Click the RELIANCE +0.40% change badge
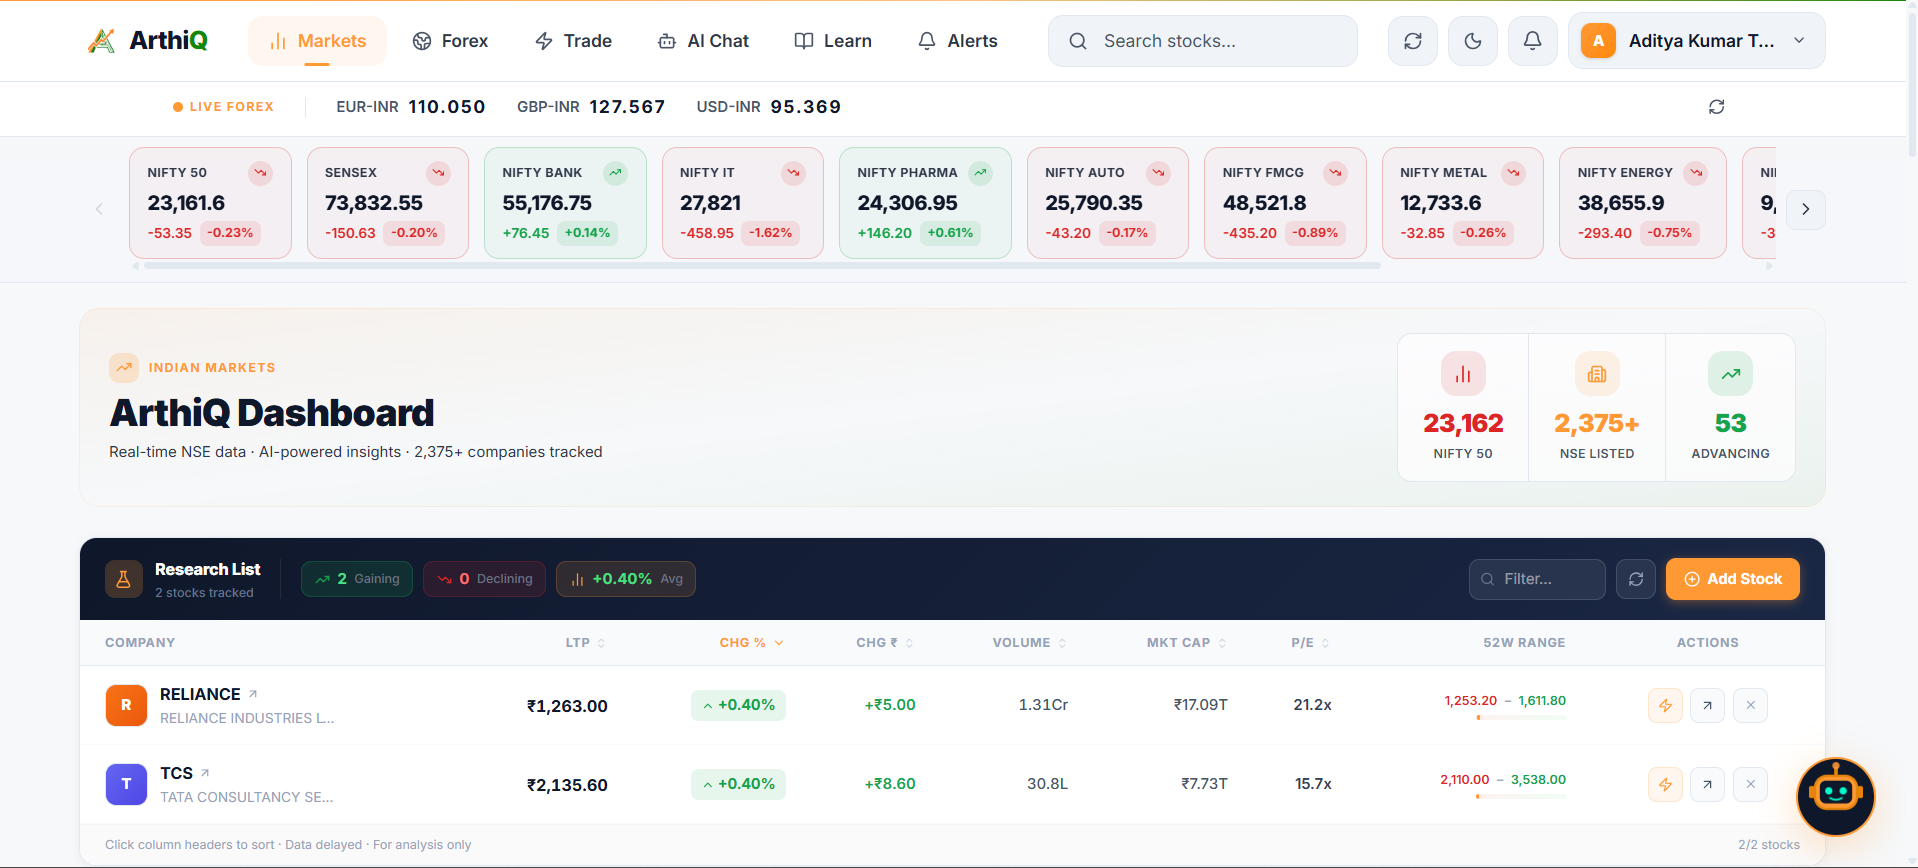The image size is (1918, 868). pyautogui.click(x=738, y=705)
